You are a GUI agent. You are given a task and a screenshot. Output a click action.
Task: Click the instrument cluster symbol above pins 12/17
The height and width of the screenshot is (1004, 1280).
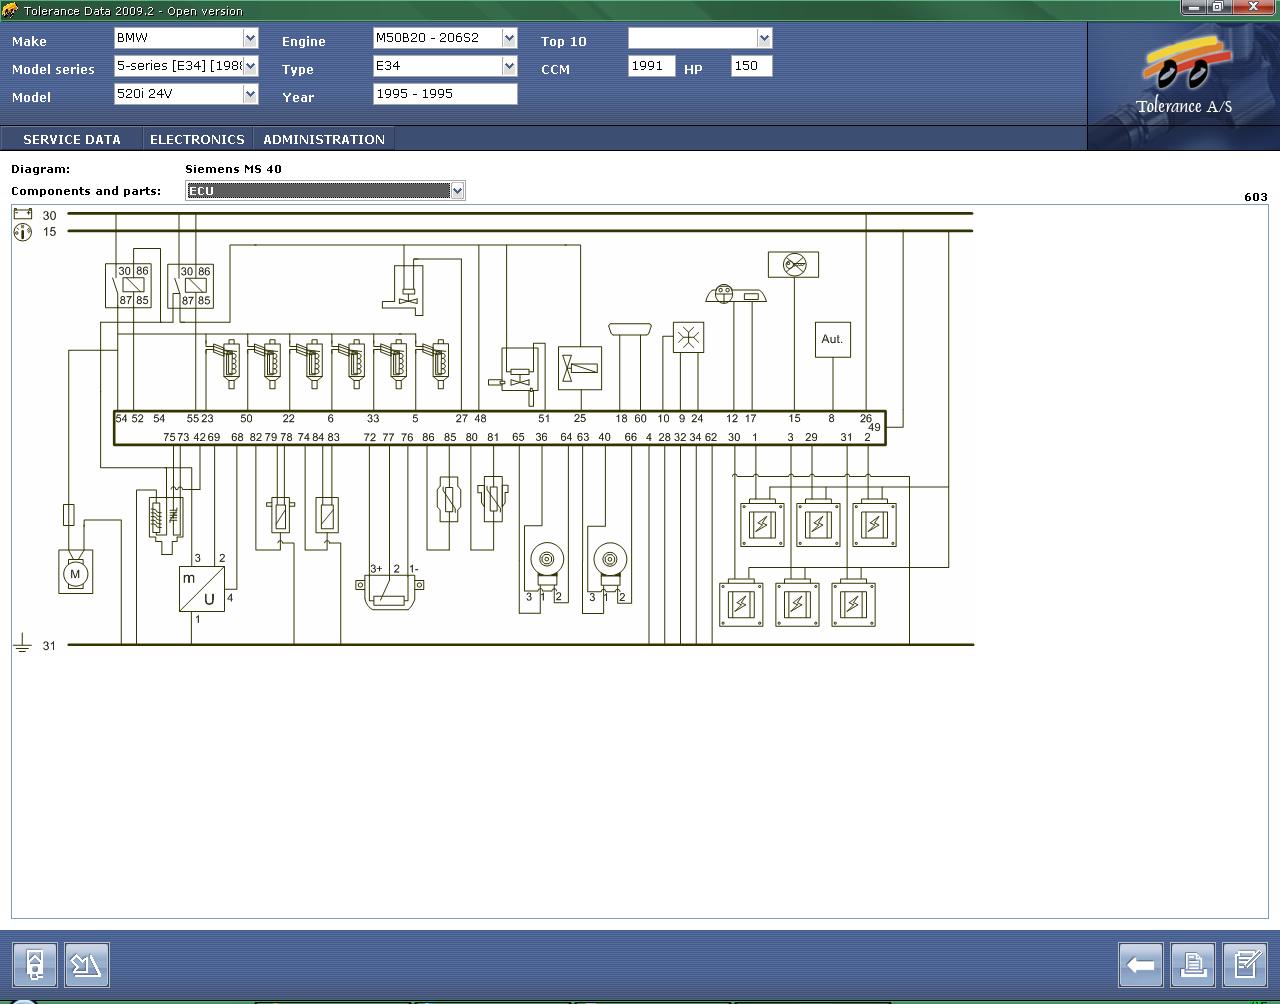737,294
